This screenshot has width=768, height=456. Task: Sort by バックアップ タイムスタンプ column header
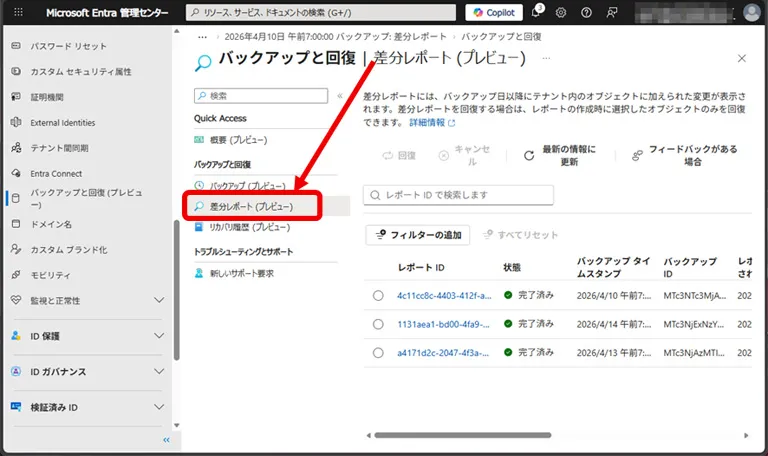613,267
